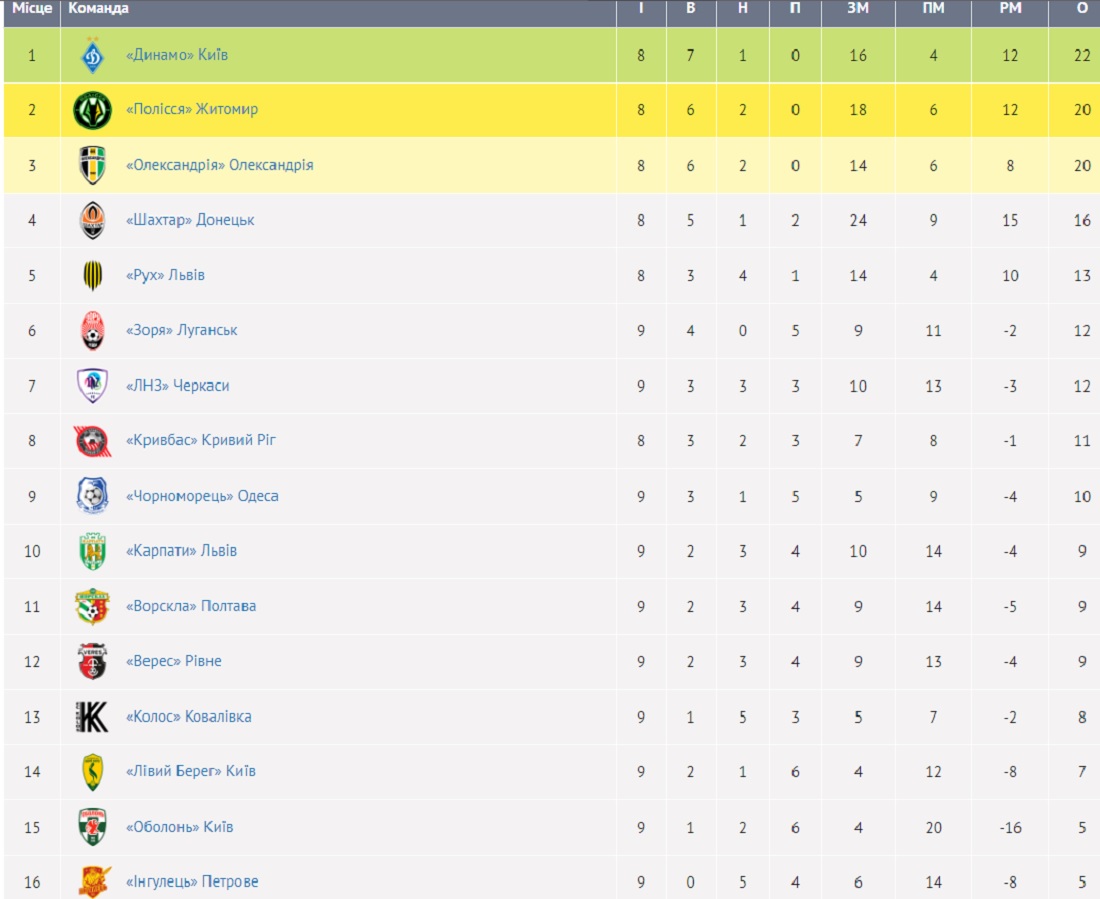Click the Chornomorets Odesa crest
Viewport: 1100px width, 899px height.
pyautogui.click(x=93, y=495)
